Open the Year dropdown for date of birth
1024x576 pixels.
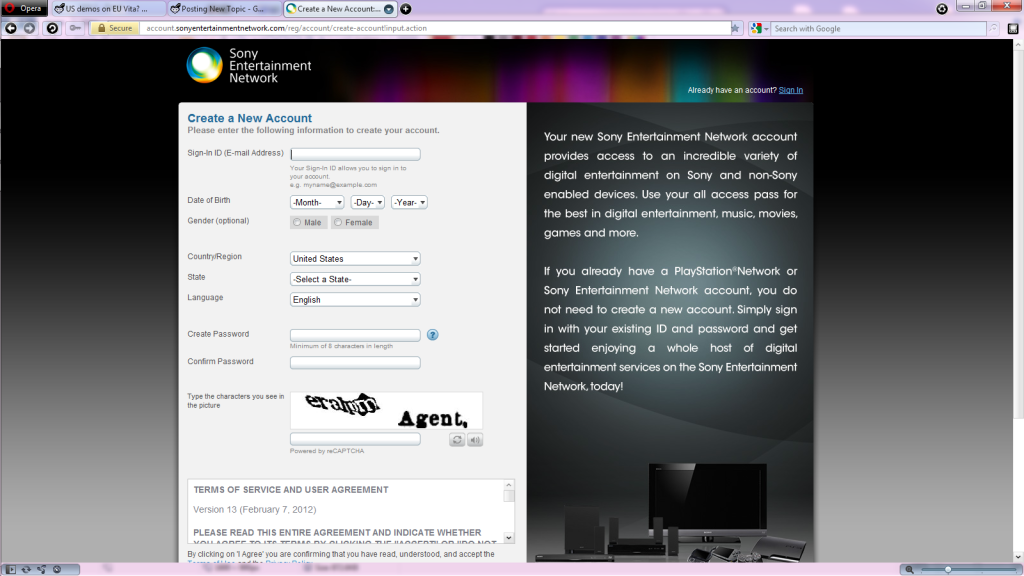coord(409,202)
